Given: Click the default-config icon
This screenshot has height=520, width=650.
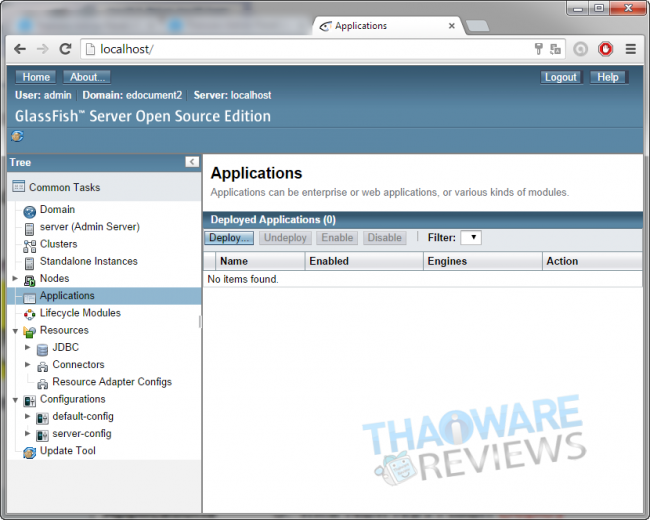Looking at the screenshot, I should (x=42, y=418).
